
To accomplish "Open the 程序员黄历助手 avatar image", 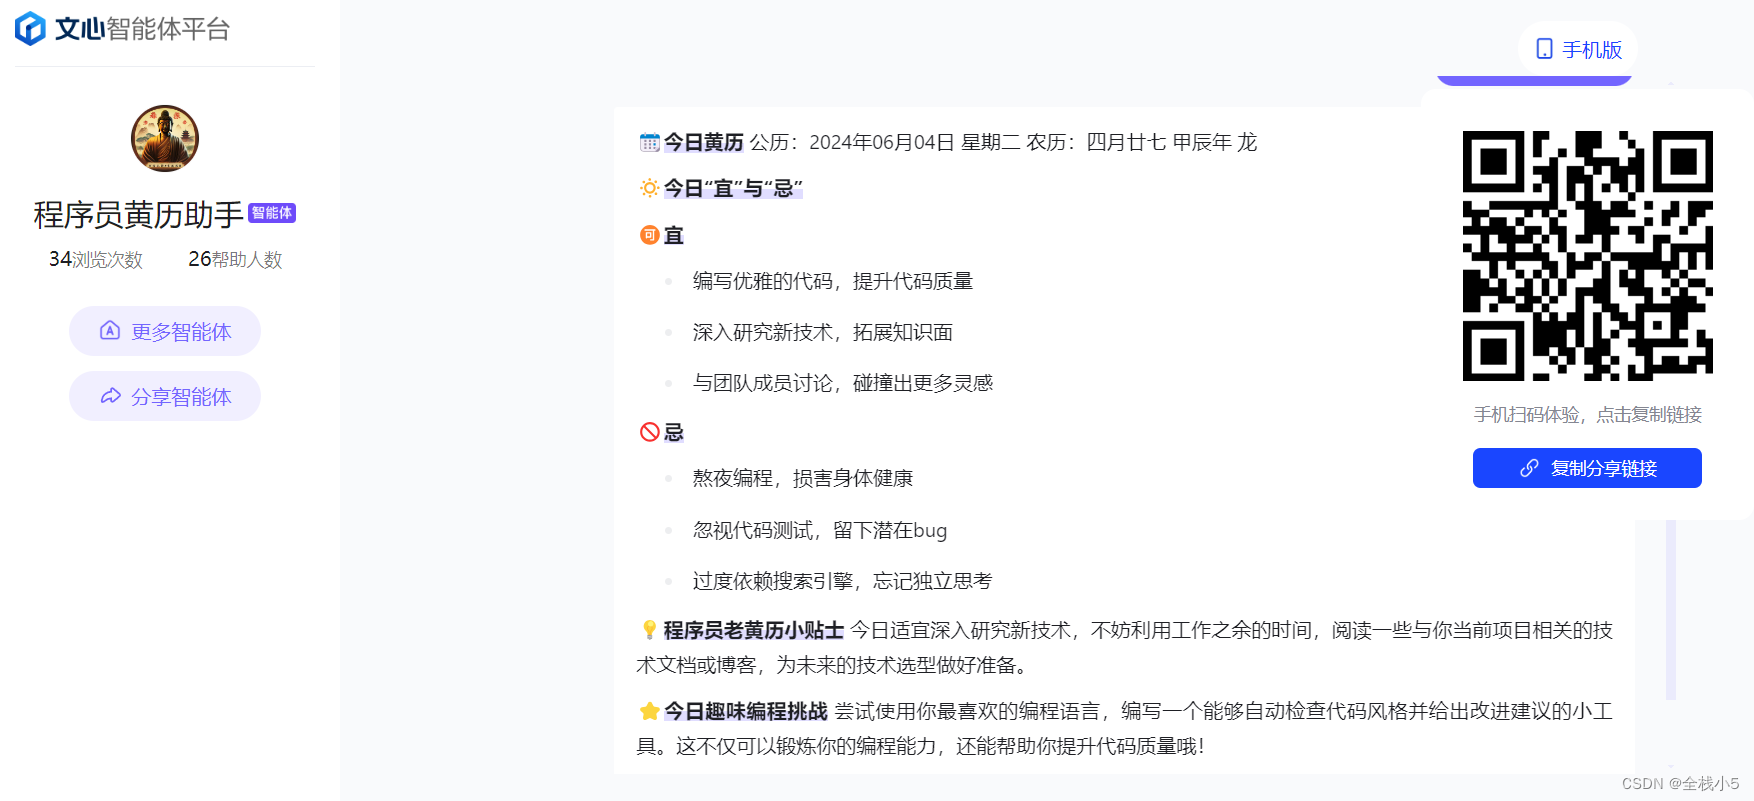I will tap(165, 138).
